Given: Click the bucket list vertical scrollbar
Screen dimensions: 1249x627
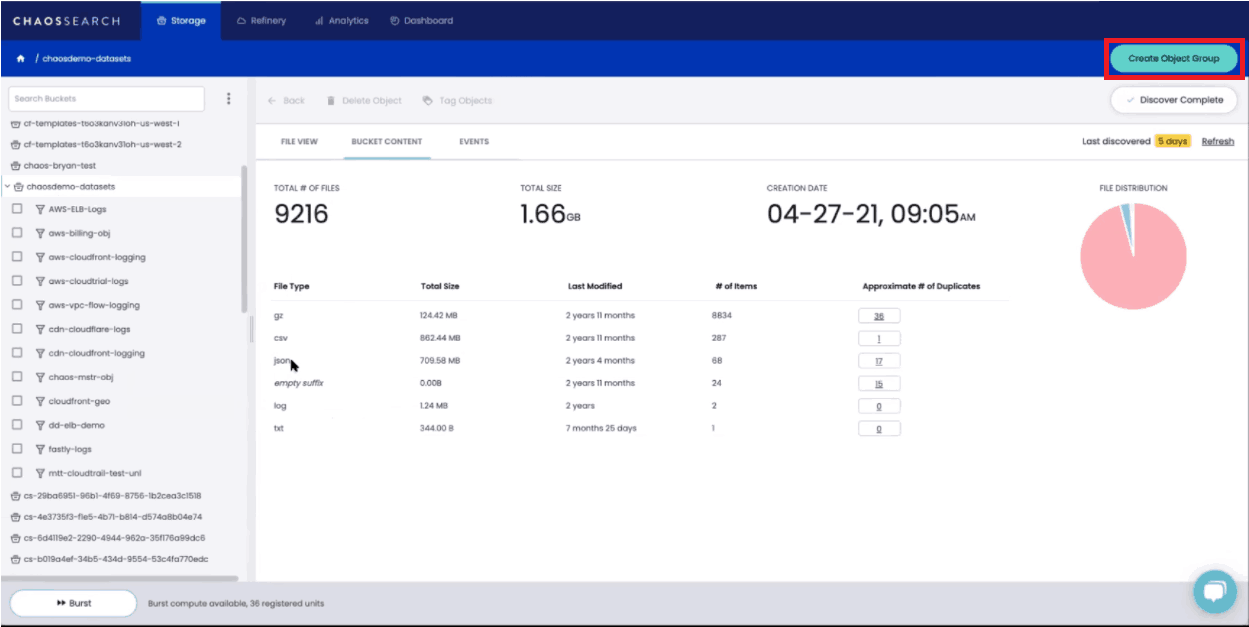Looking at the screenshot, I should tap(245, 240).
